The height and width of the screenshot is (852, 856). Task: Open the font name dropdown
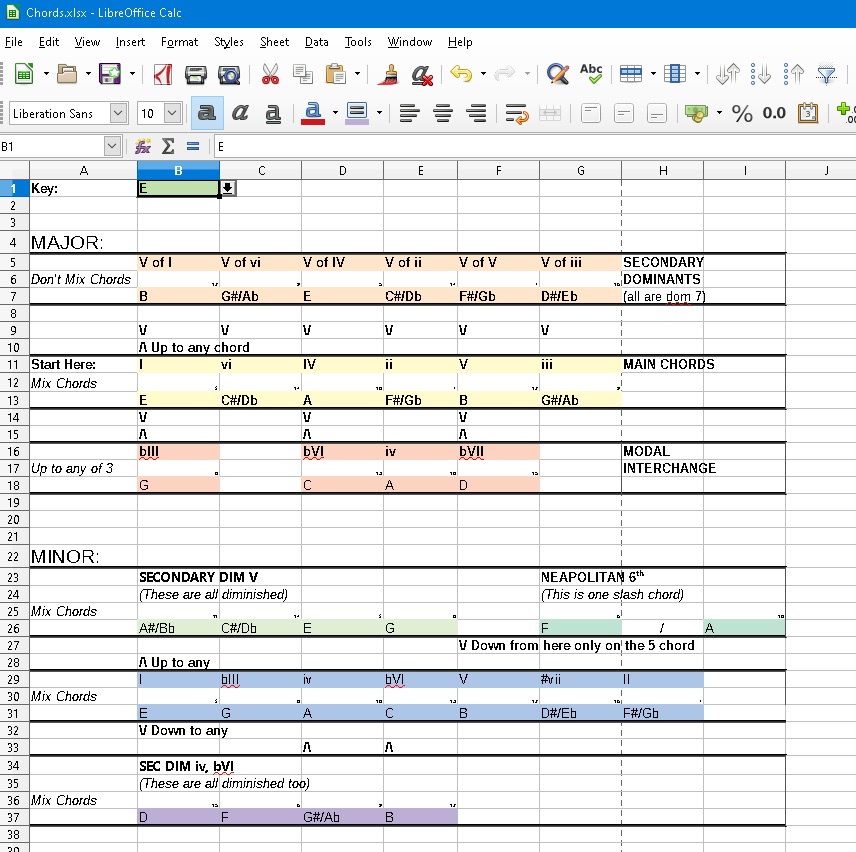(x=119, y=114)
